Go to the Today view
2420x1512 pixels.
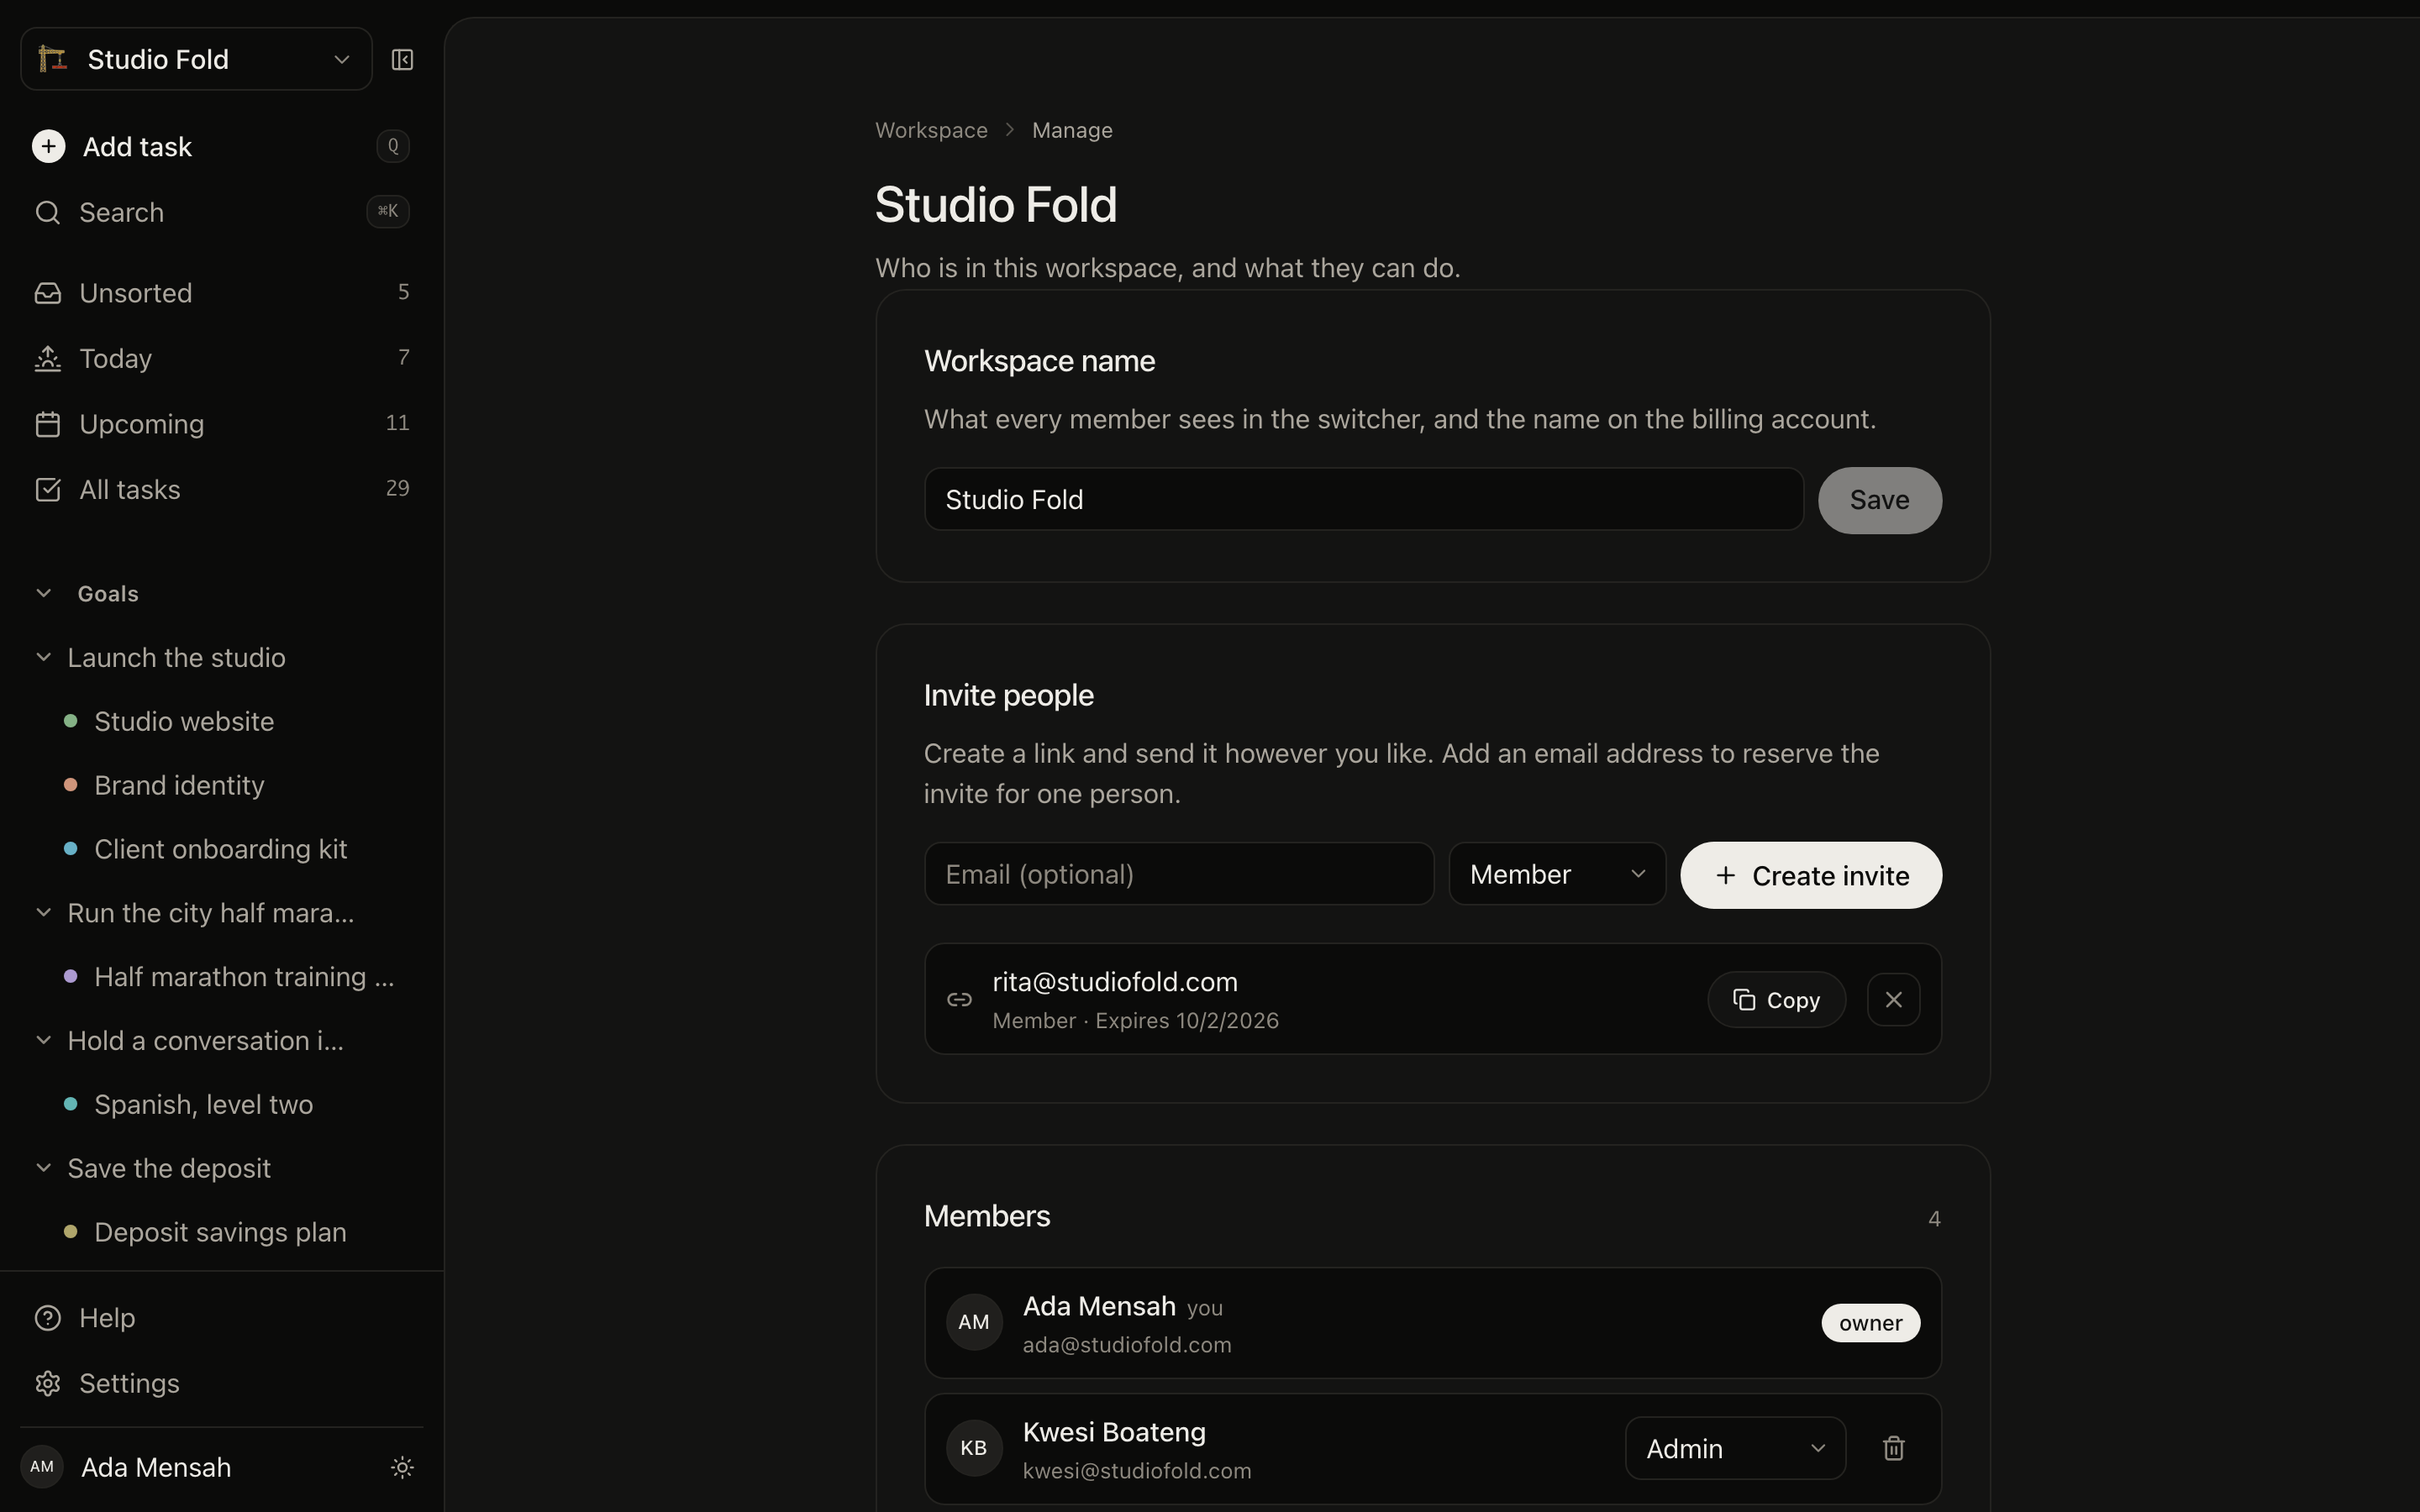tap(221, 358)
